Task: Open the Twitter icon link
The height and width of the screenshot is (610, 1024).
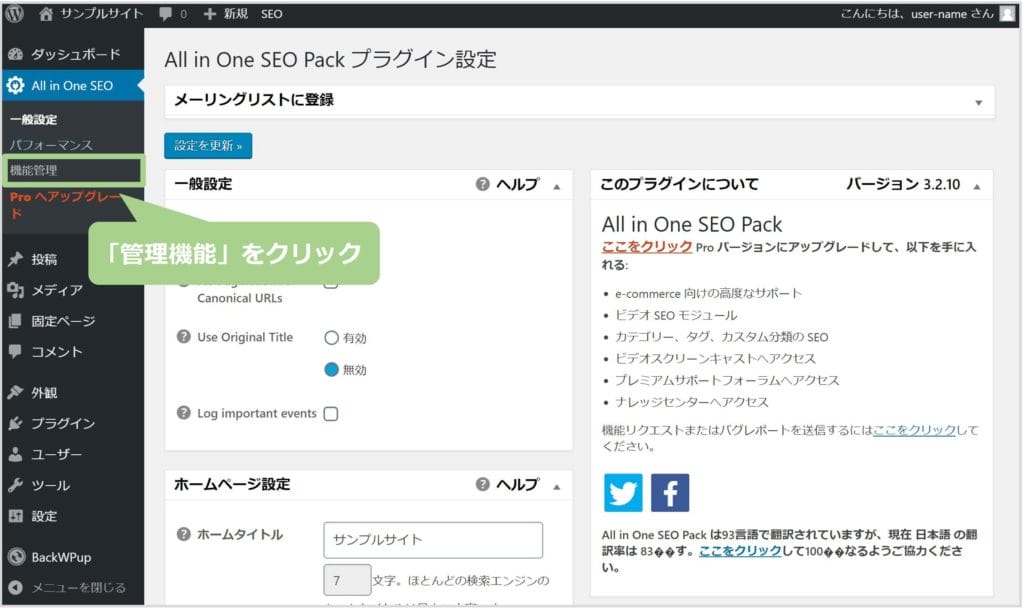Action: tap(623, 493)
